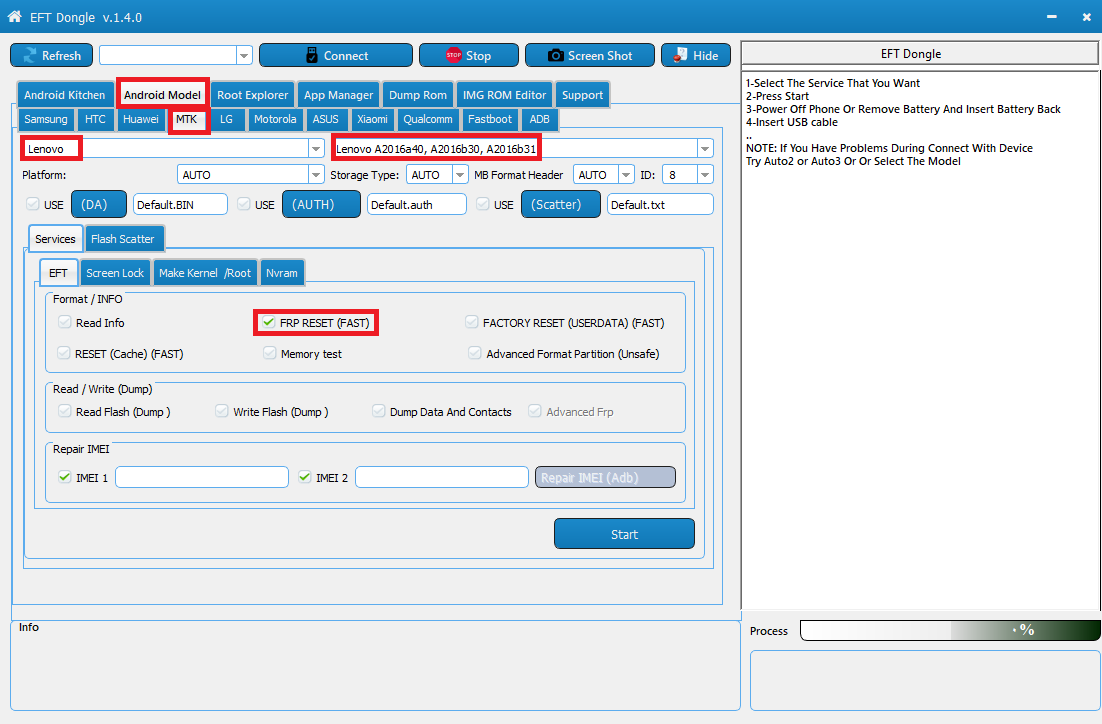Image resolution: width=1102 pixels, height=724 pixels.
Task: Open the Support tab
Action: click(582, 95)
